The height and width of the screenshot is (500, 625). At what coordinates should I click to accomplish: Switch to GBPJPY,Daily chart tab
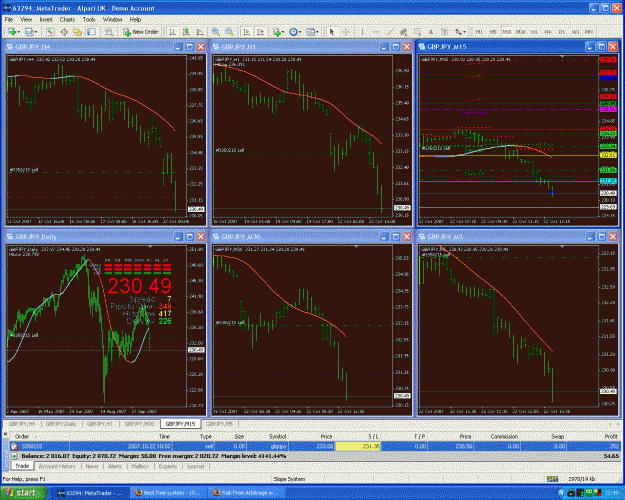click(61, 424)
